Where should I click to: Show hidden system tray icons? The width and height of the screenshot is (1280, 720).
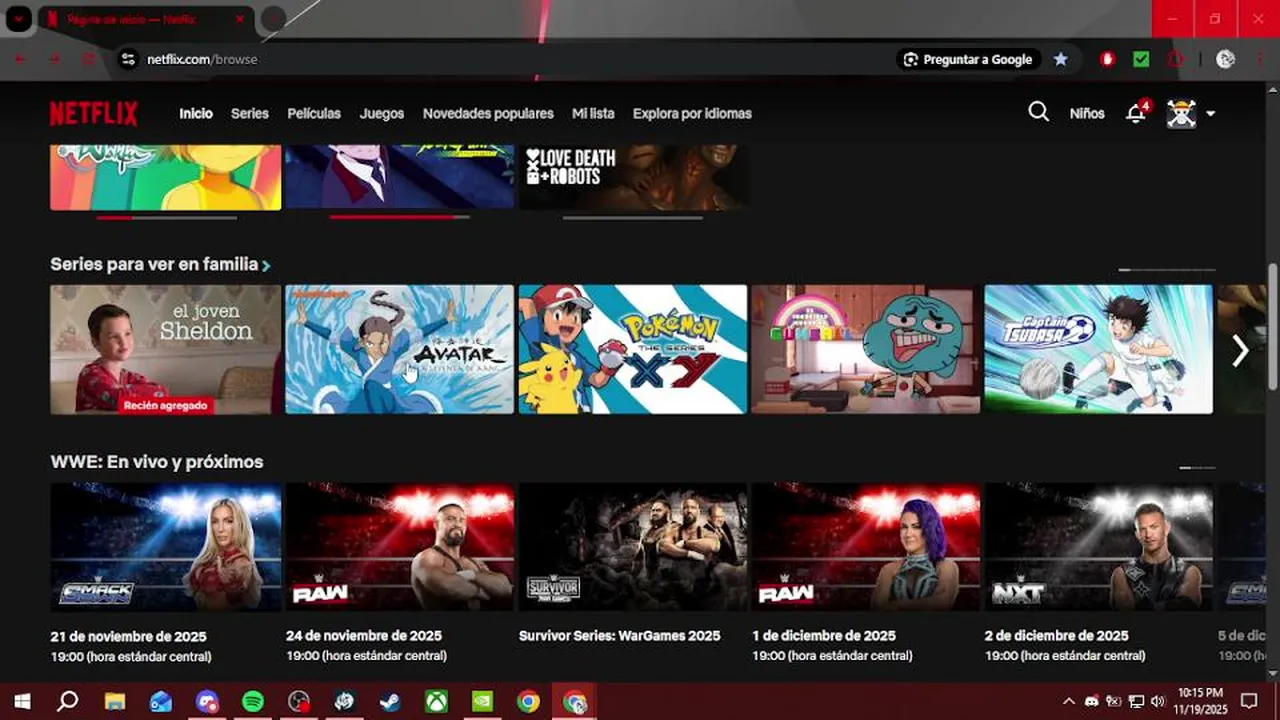[x=1068, y=701]
